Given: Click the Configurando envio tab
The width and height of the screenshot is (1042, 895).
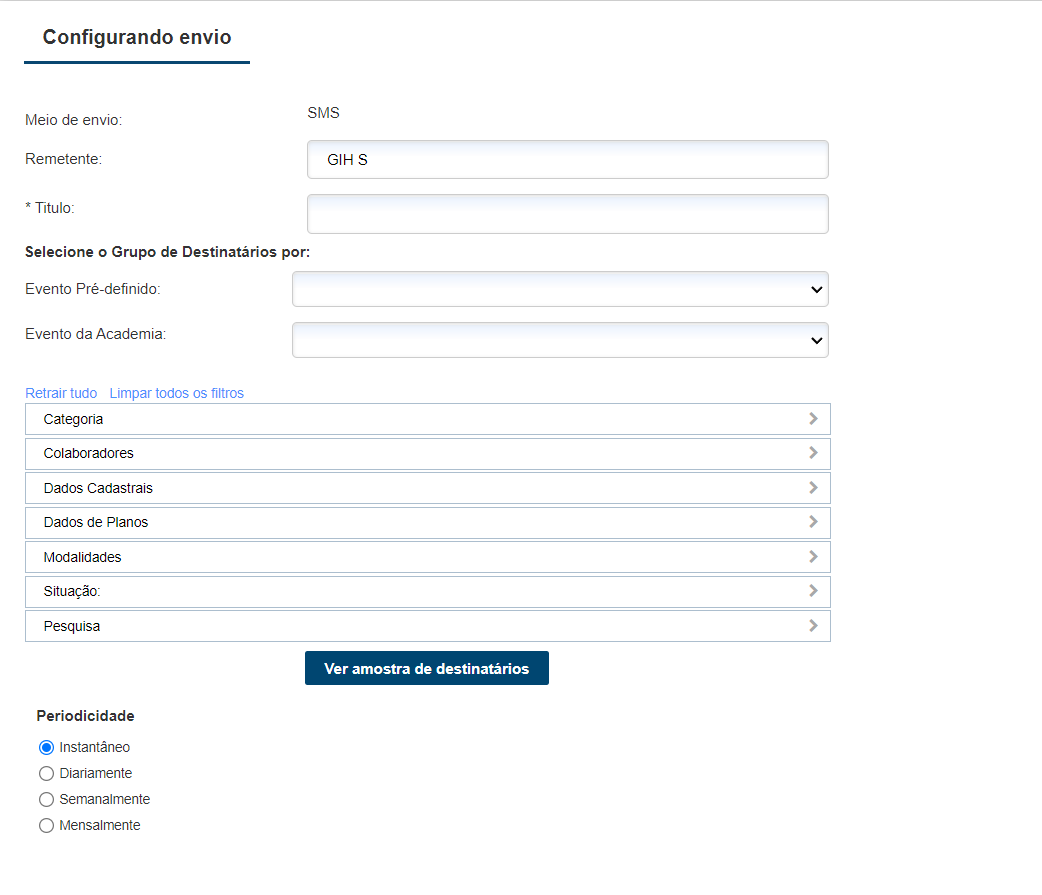Looking at the screenshot, I should point(137,38).
